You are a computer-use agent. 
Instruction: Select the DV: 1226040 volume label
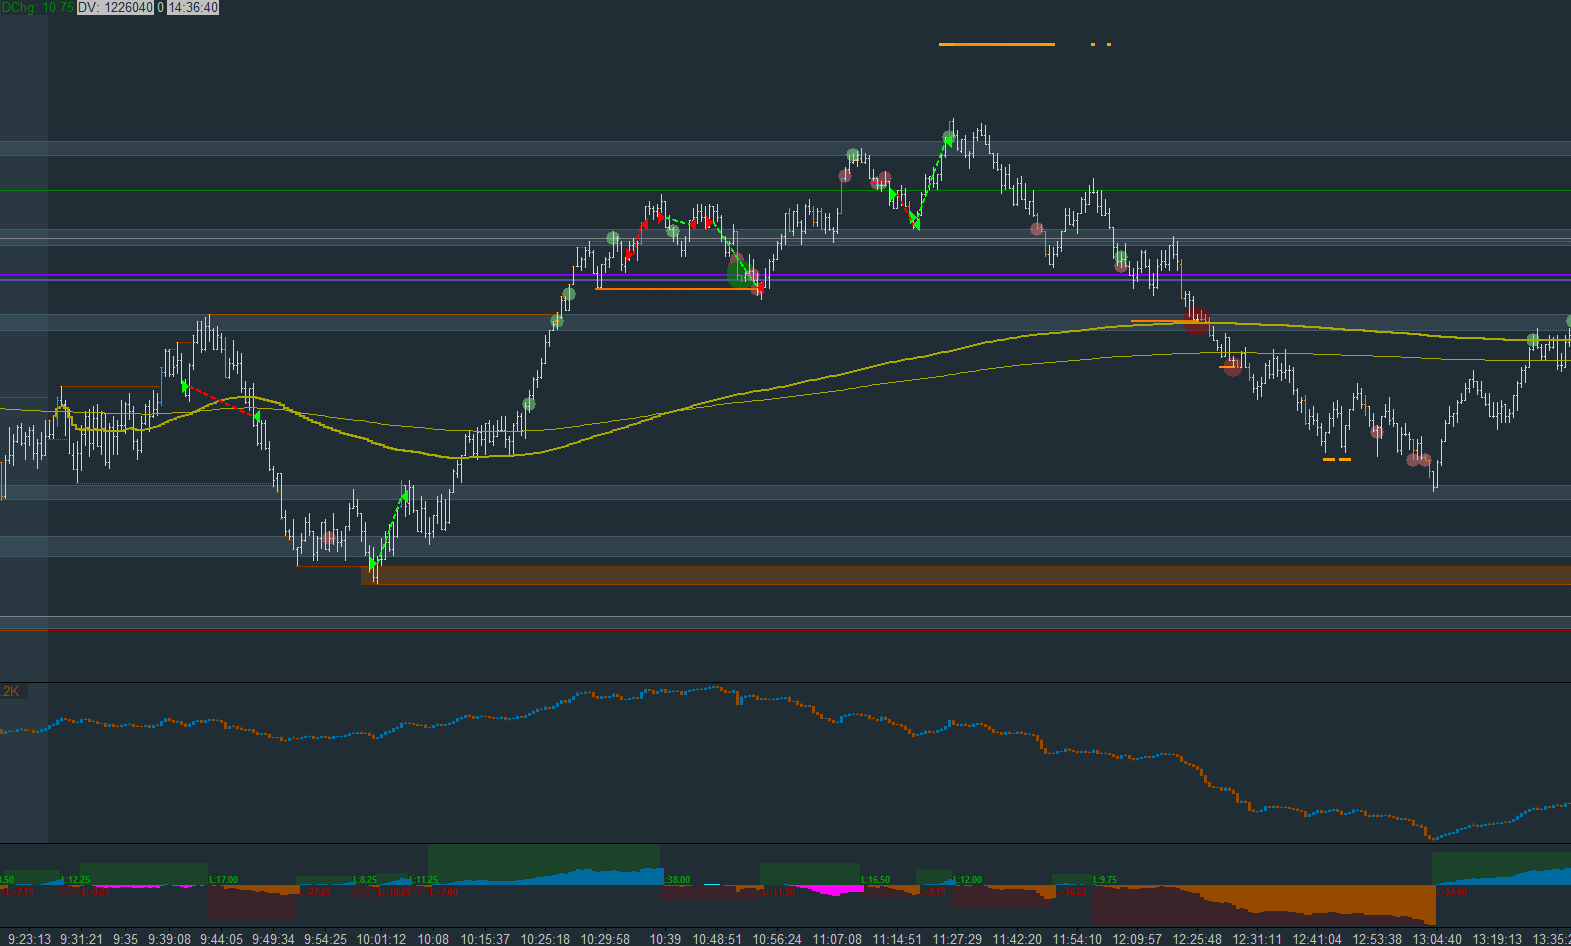click(116, 7)
